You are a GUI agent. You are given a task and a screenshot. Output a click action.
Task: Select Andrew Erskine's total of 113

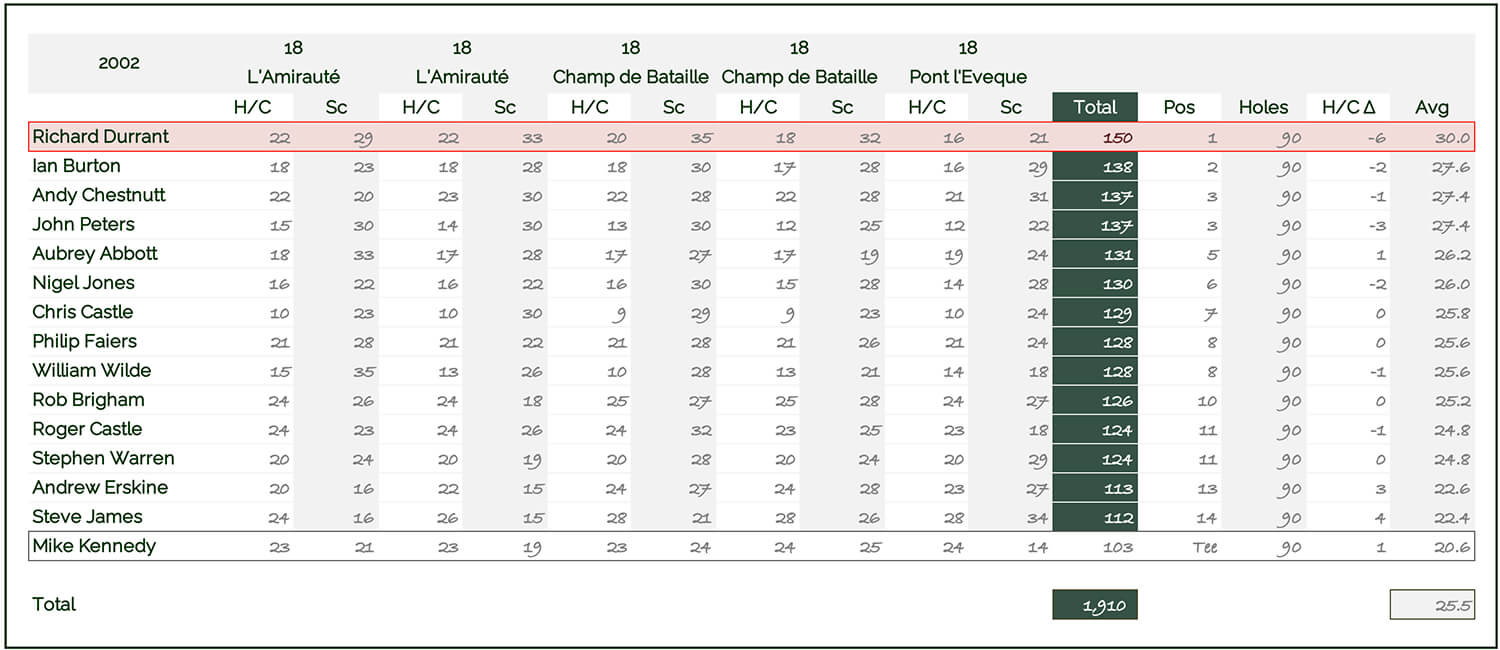point(1095,488)
